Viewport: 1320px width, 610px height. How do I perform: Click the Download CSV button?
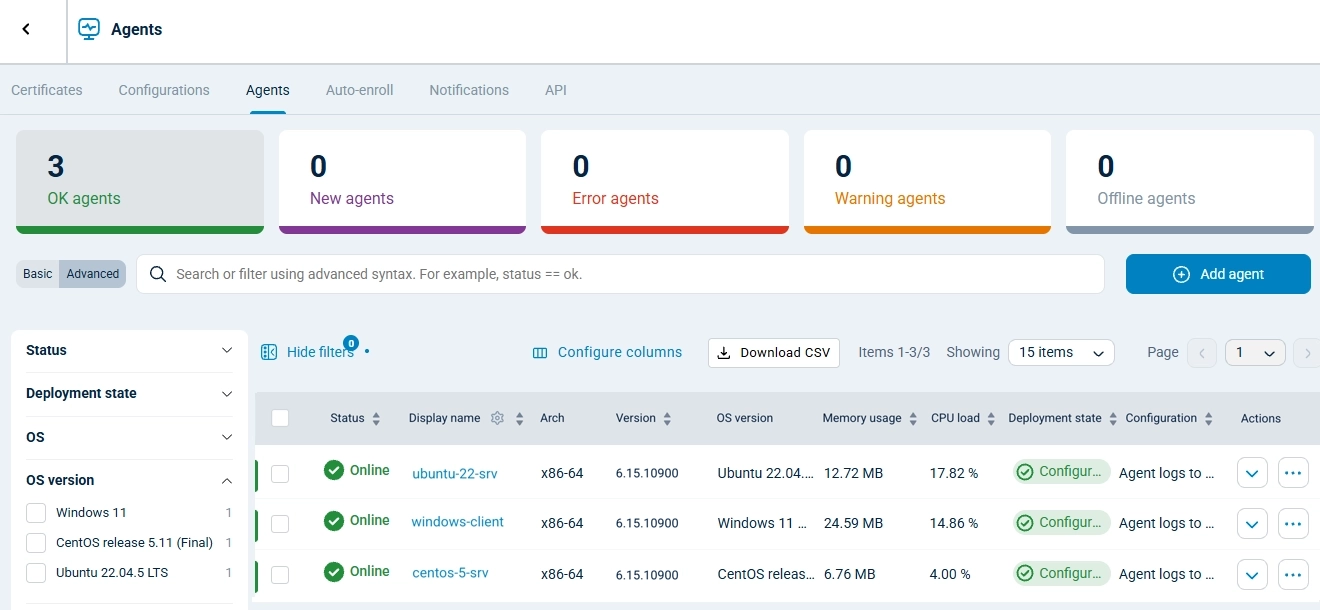(774, 352)
